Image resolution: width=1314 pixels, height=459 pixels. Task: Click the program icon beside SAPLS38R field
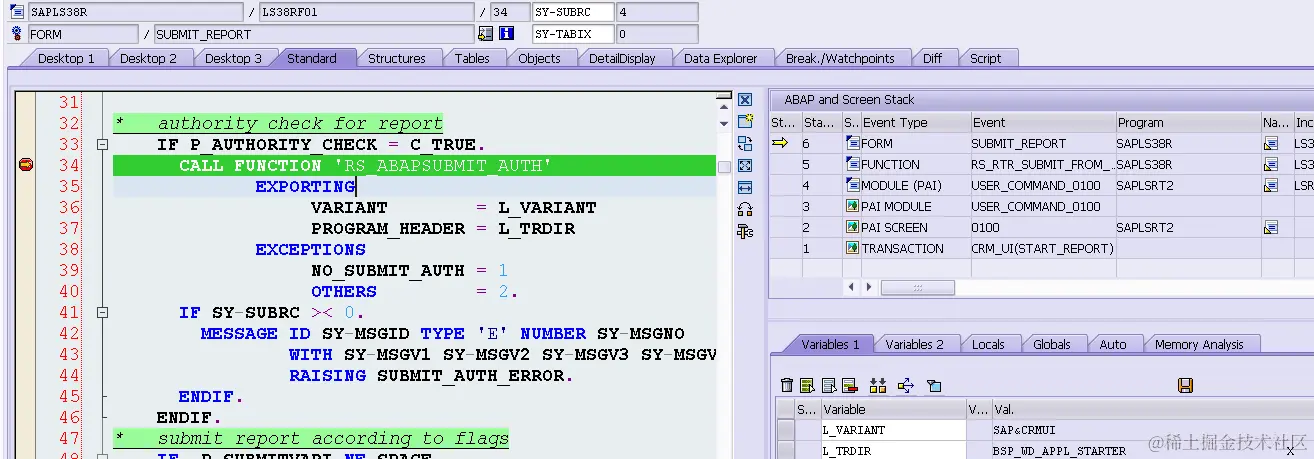point(16,12)
